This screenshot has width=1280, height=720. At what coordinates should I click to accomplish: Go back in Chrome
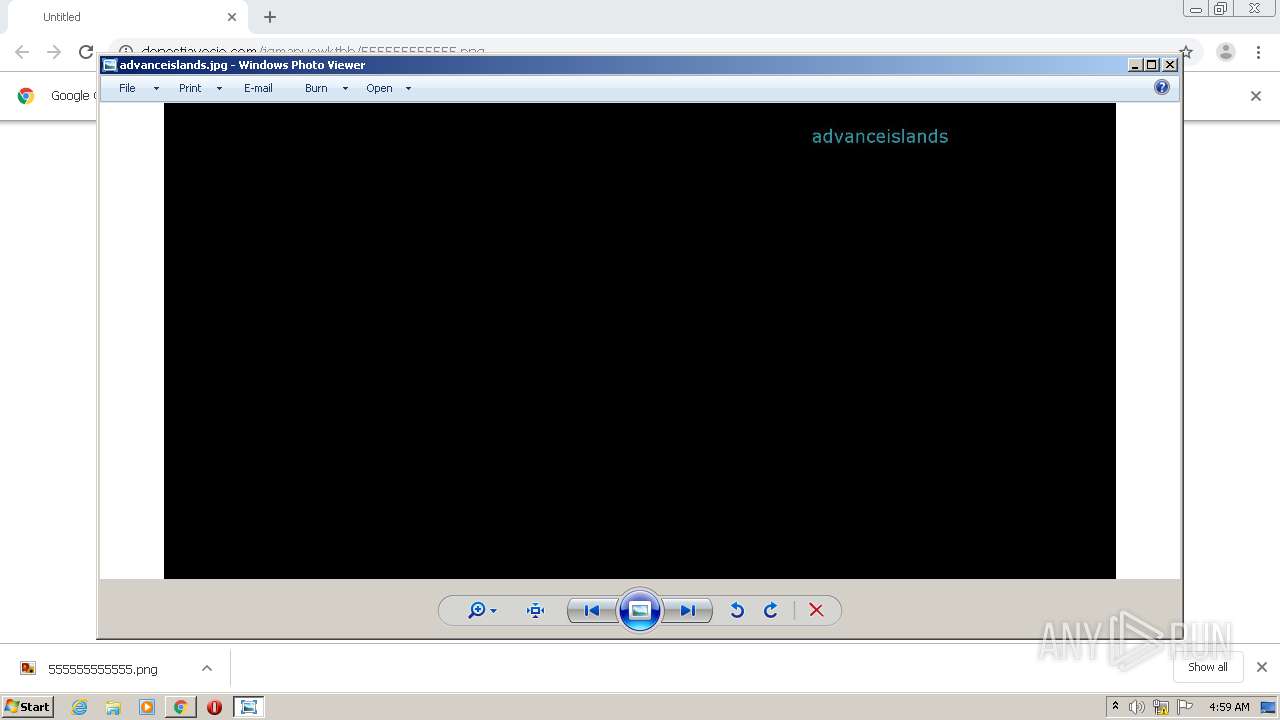[x=22, y=52]
